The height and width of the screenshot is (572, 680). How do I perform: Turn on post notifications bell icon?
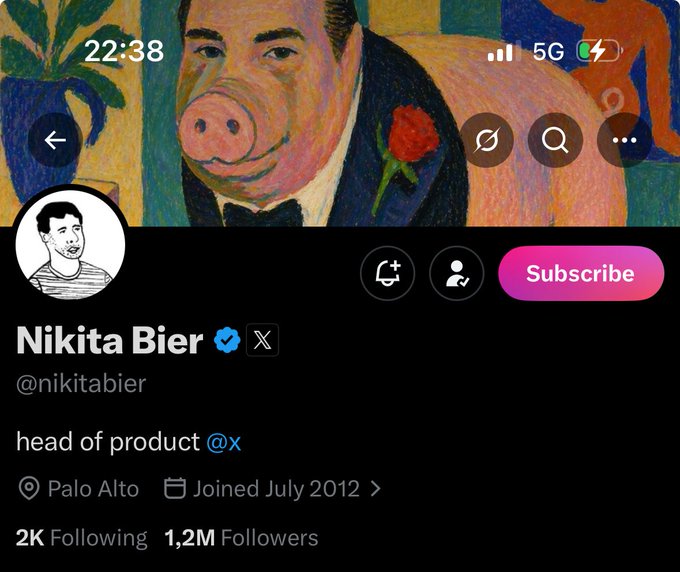[387, 273]
